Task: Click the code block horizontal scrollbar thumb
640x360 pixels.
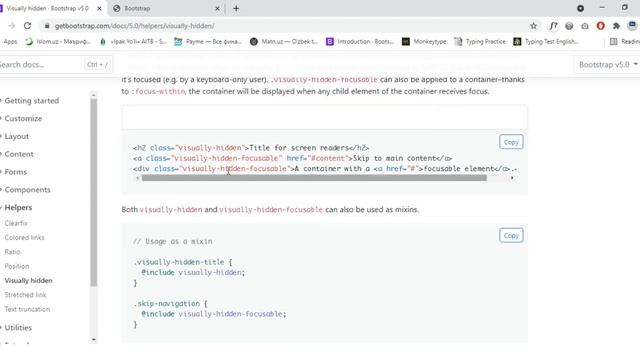Action: pos(314,178)
